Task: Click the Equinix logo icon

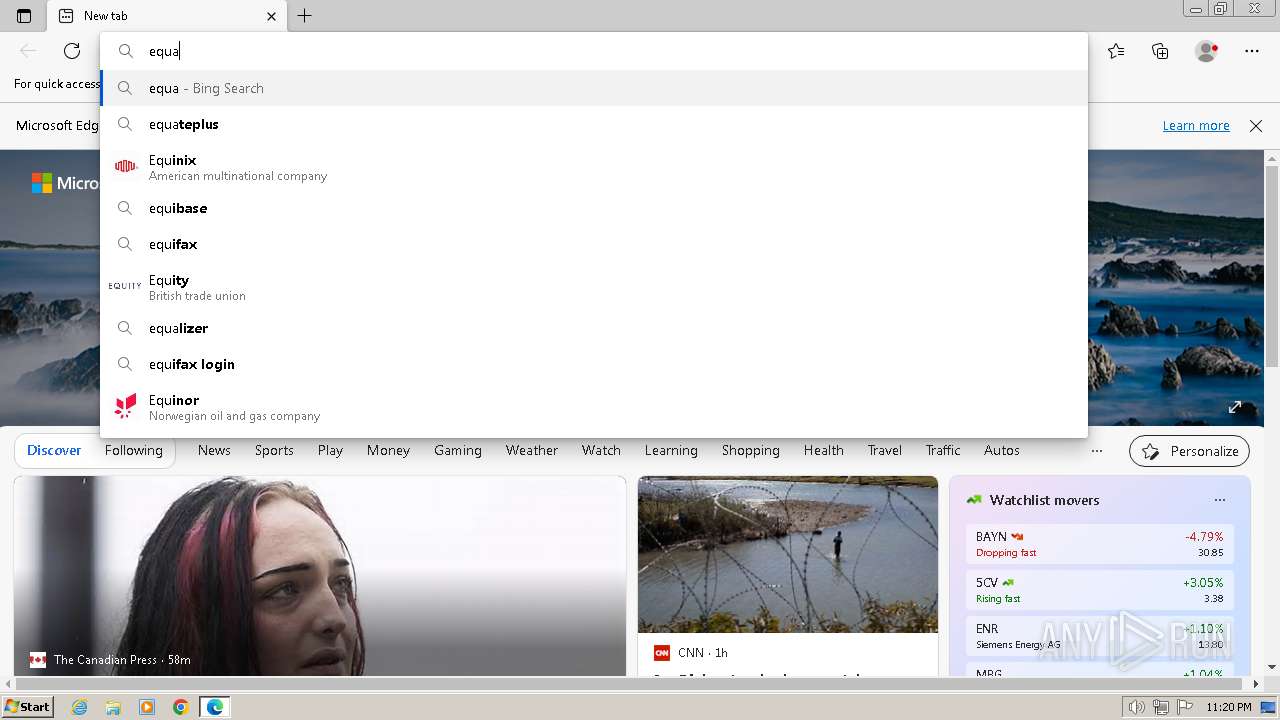Action: tap(125, 166)
